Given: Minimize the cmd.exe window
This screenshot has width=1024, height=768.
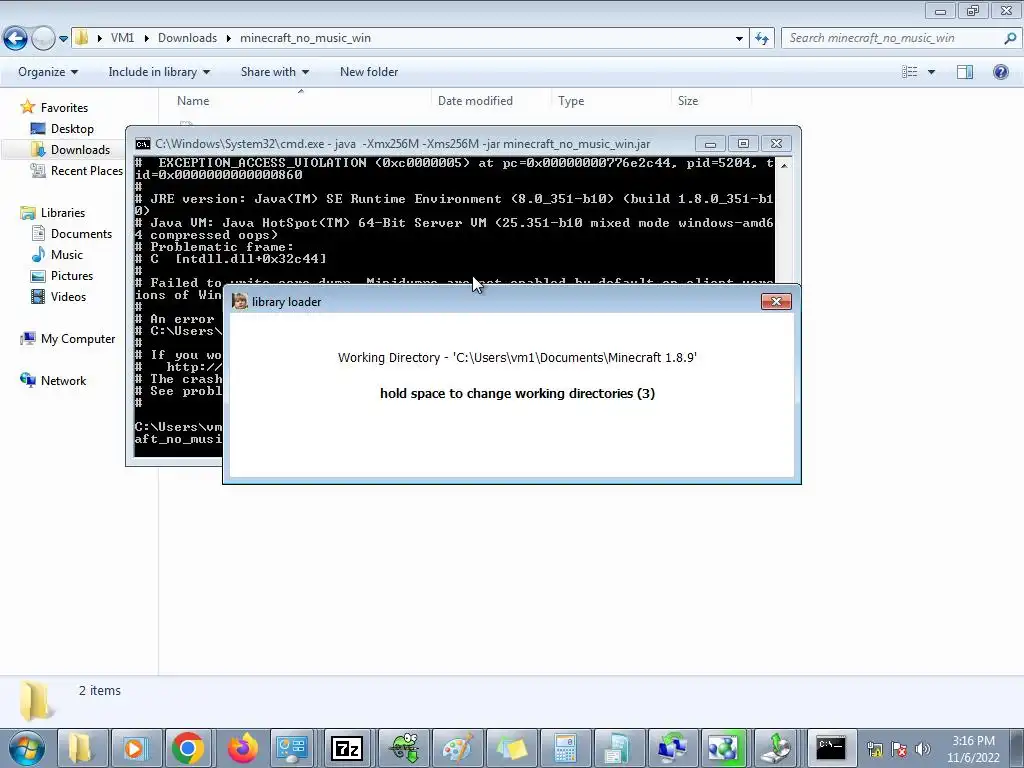Looking at the screenshot, I should 710,144.
